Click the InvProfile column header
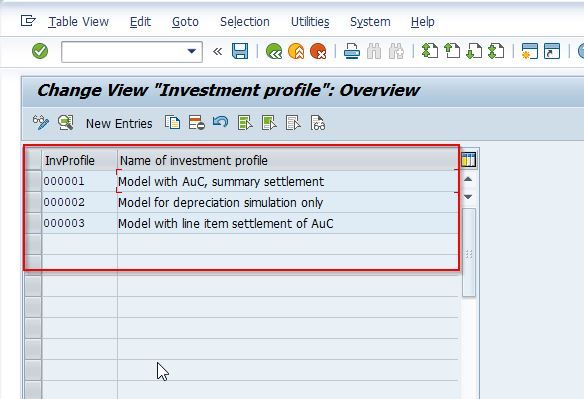The width and height of the screenshot is (584, 399). [x=79, y=161]
